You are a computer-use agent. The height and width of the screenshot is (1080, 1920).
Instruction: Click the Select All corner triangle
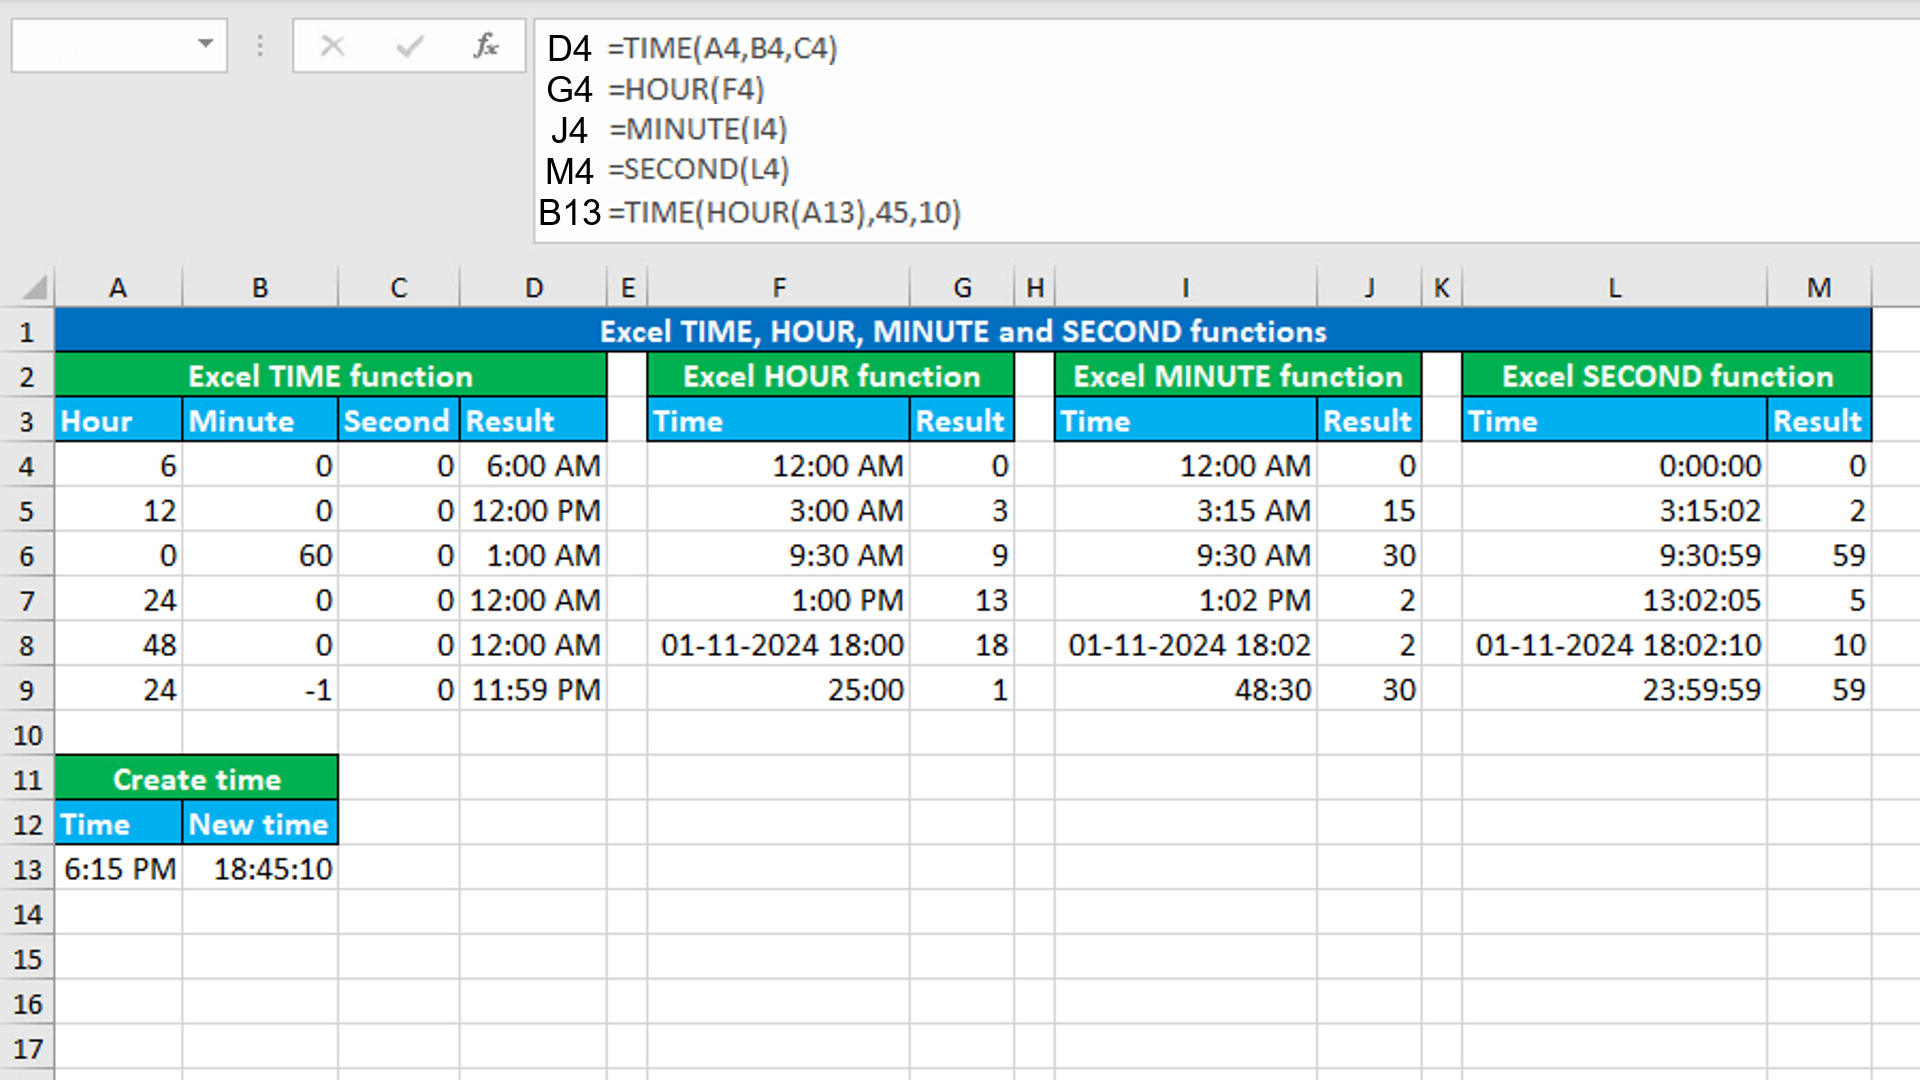click(x=35, y=288)
